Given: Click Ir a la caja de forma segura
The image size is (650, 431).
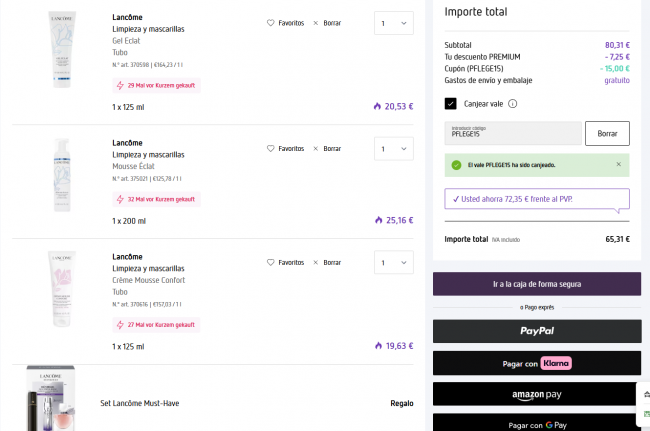Looking at the screenshot, I should point(536,284).
